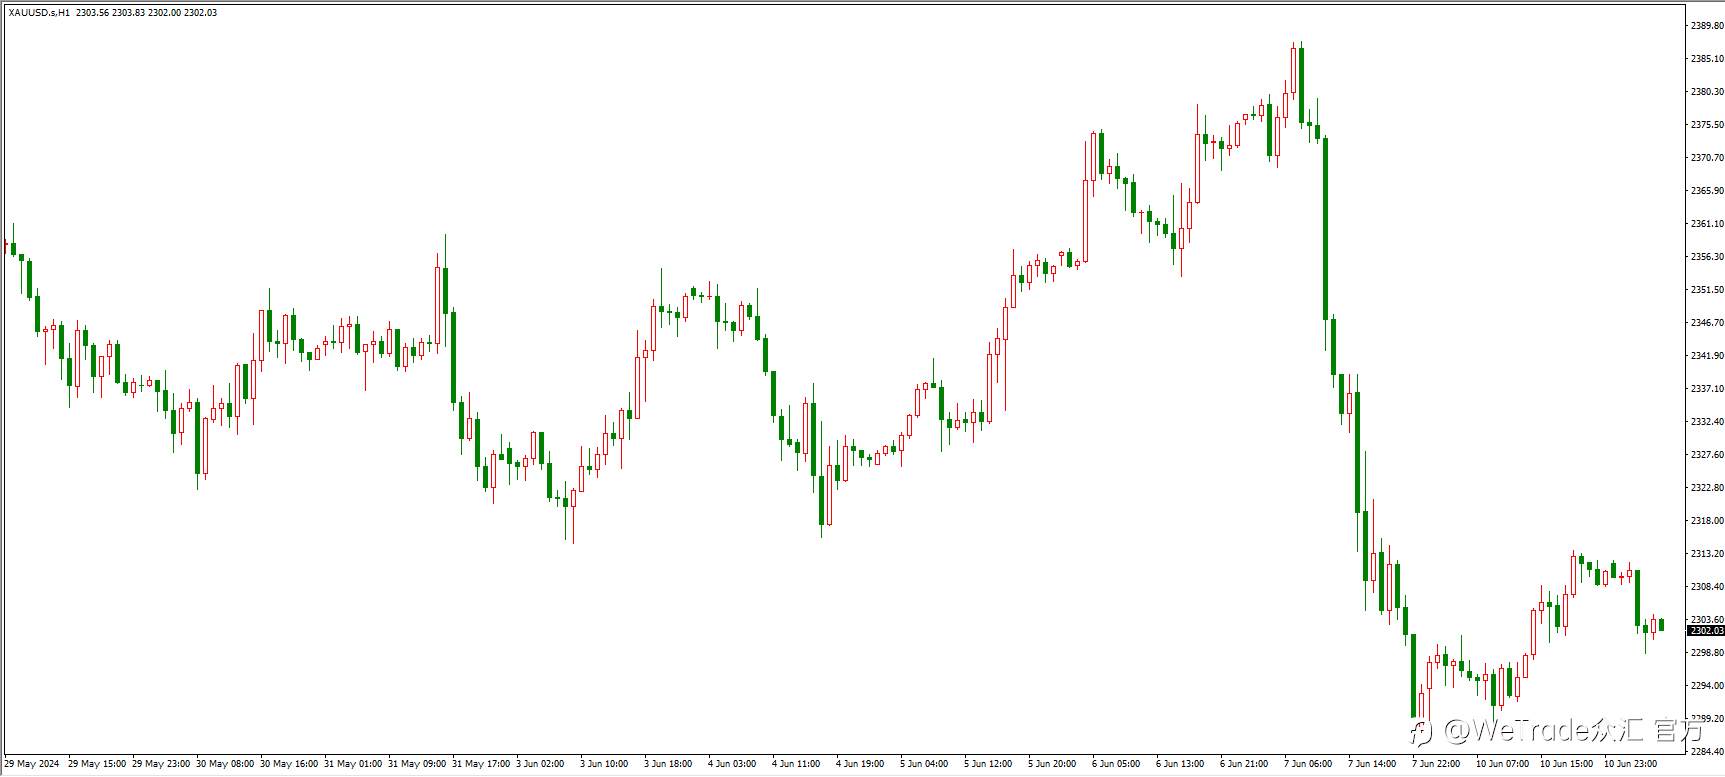The height and width of the screenshot is (777, 1725).
Task: Click the 2308.40 price axis label
Action: point(1706,586)
